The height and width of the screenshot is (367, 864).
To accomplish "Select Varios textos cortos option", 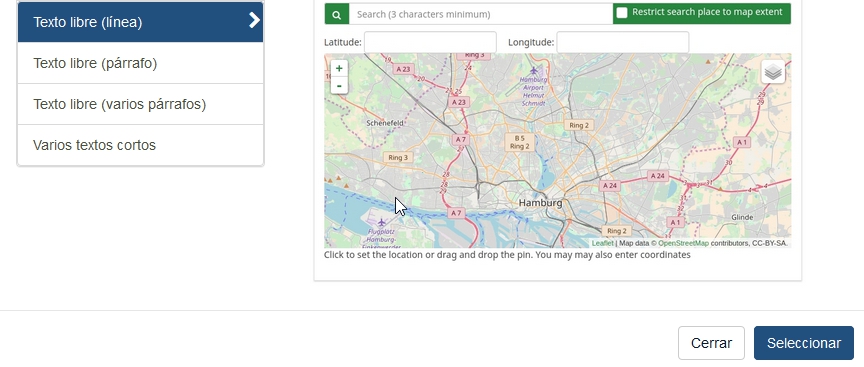I will [141, 145].
